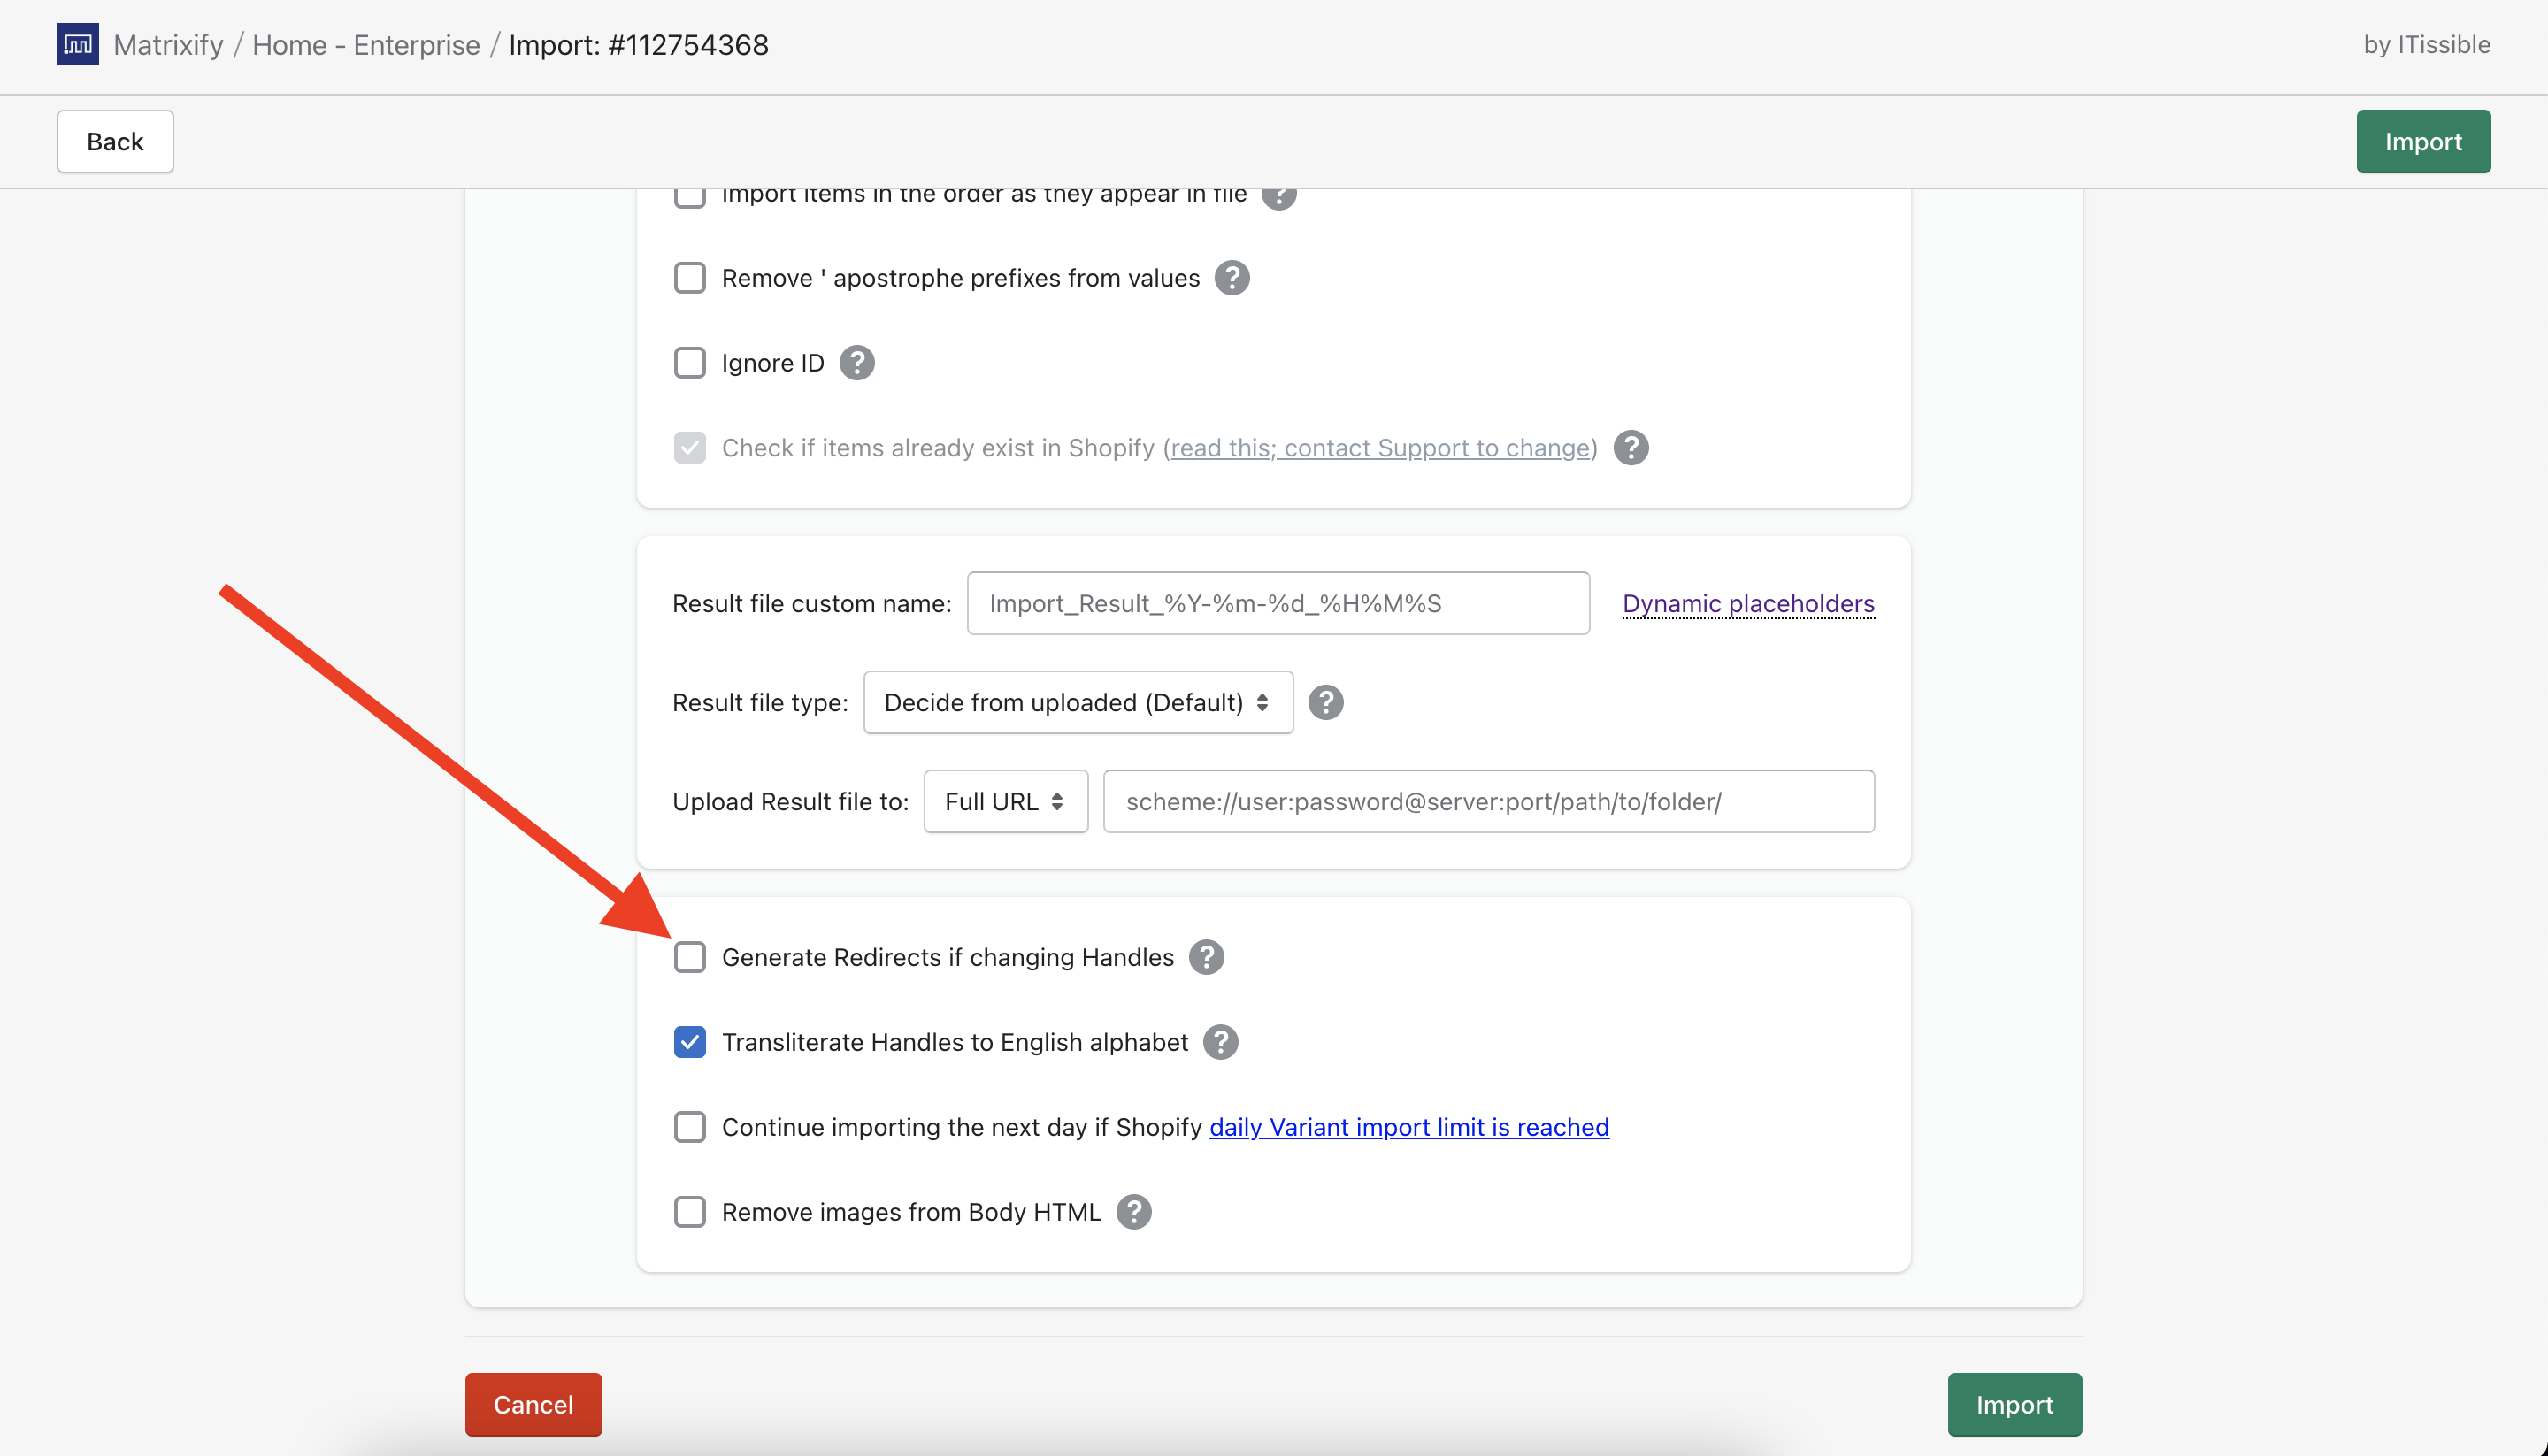Click the red Cancel button

click(x=533, y=1404)
